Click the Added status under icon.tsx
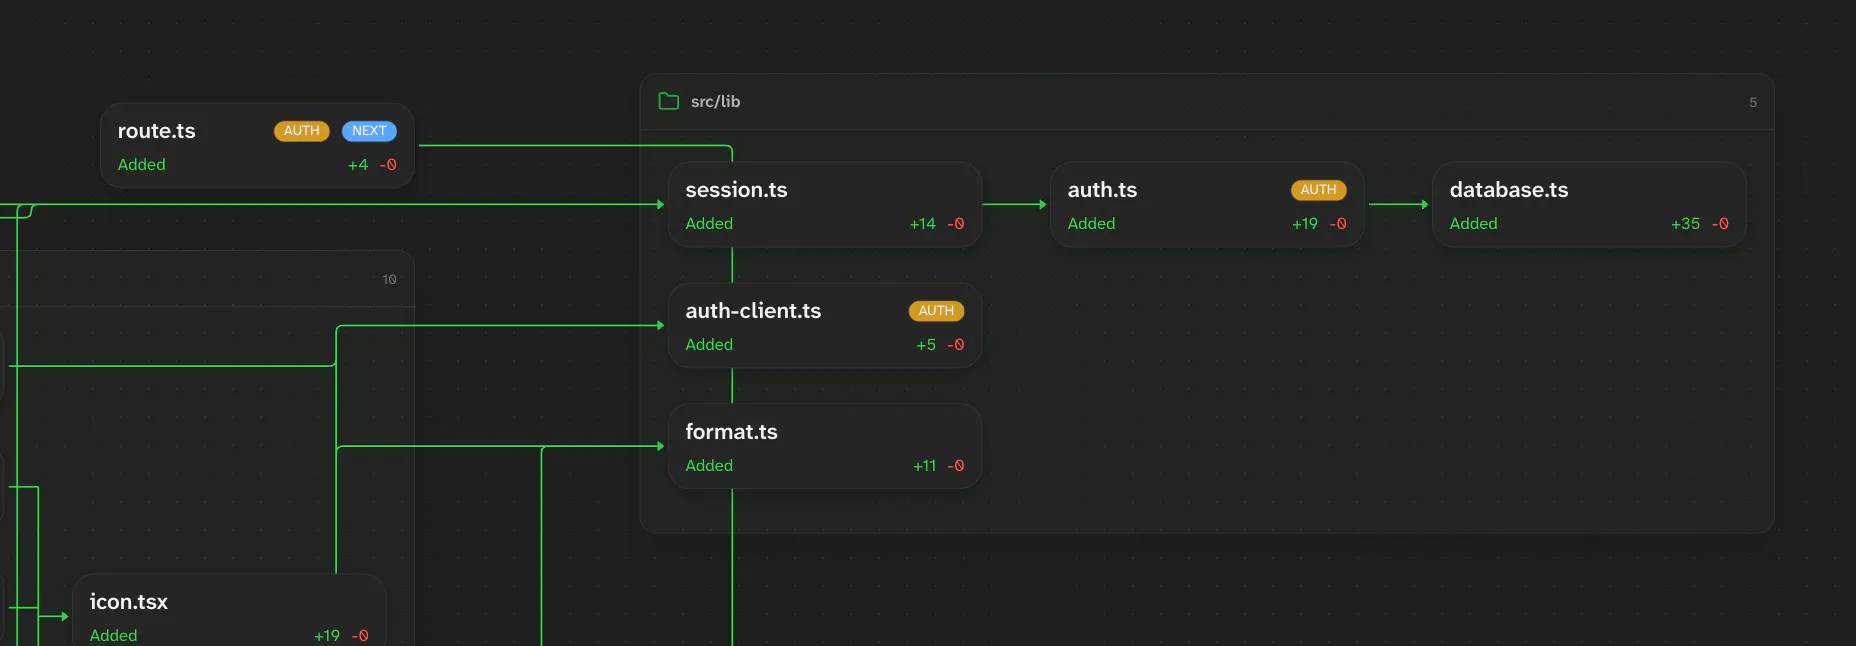 (113, 636)
